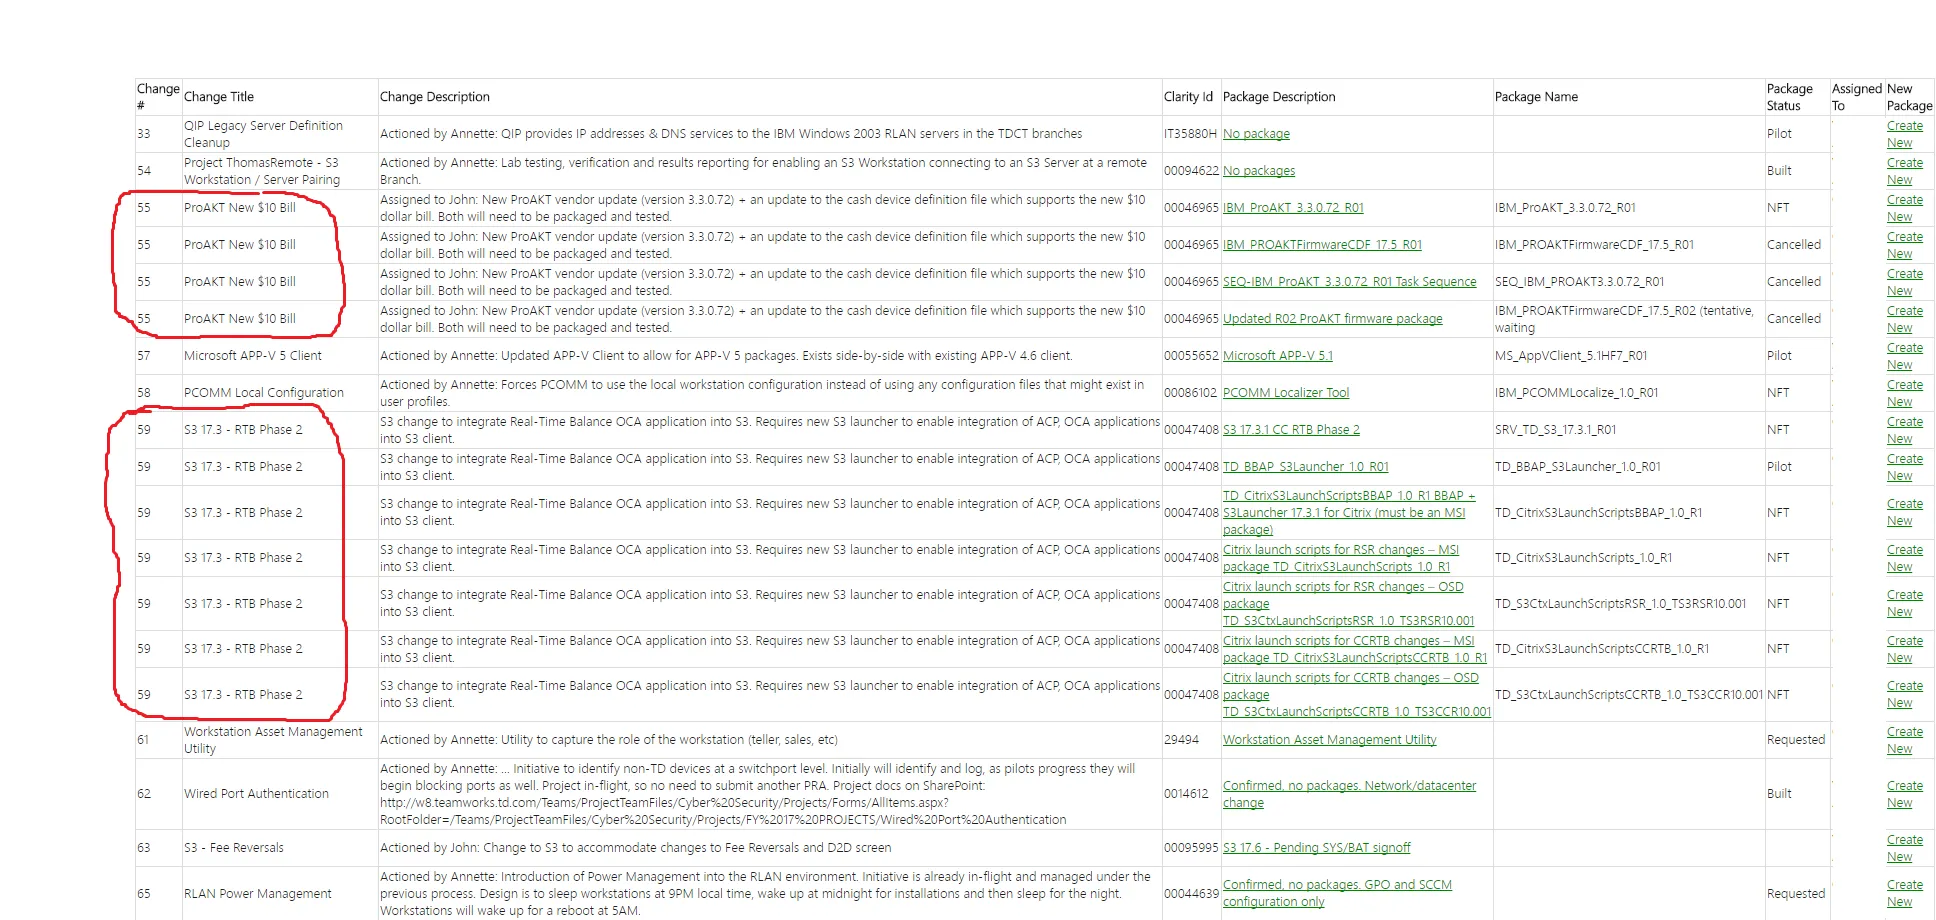1936x920 pixels.
Task: Open the IBM_ProAKT_3.3.0.72_R01 package description link
Action: [x=1293, y=208]
